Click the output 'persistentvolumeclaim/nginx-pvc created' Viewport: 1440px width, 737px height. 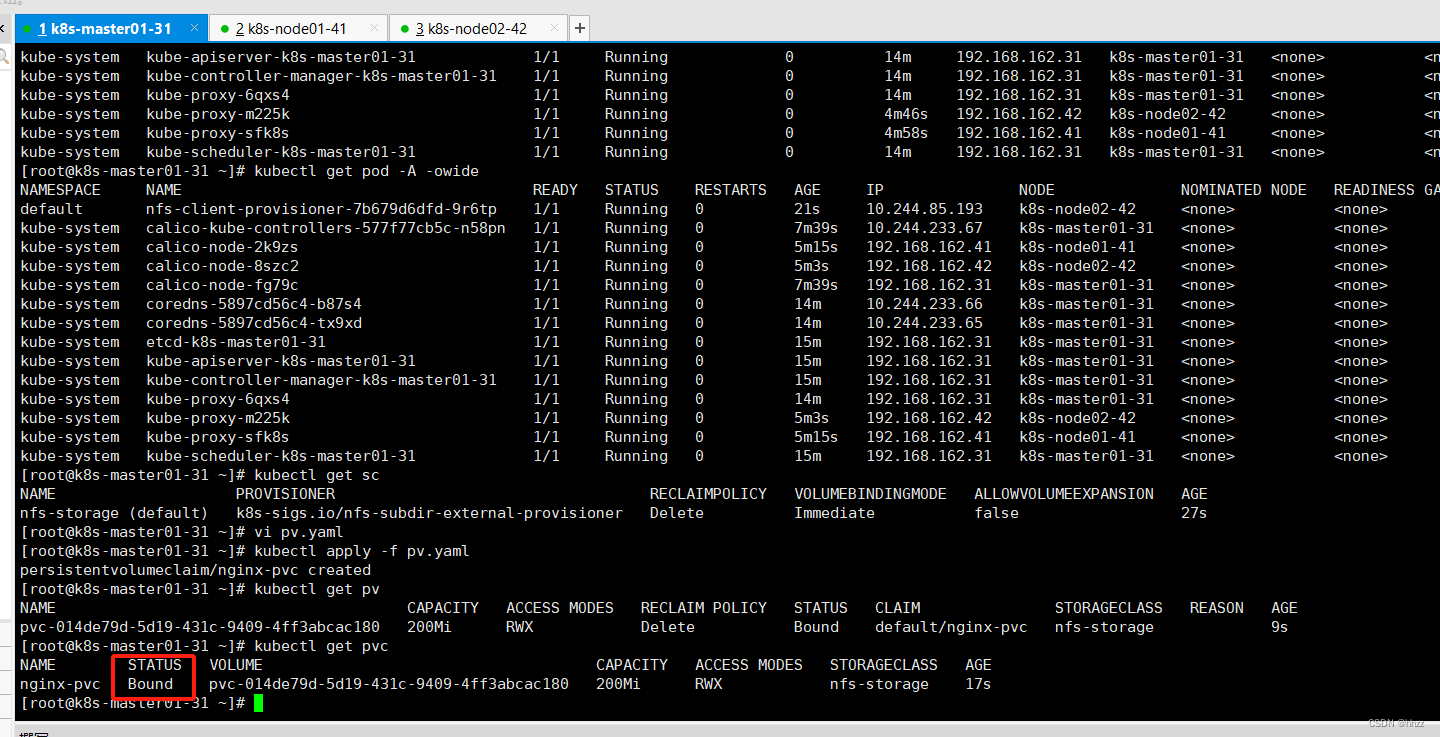click(195, 570)
